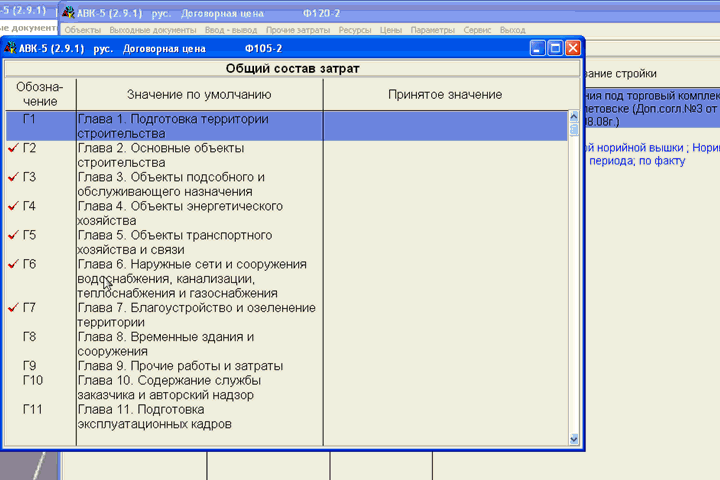
Task: Click the Принятое значение column header
Action: click(444, 94)
